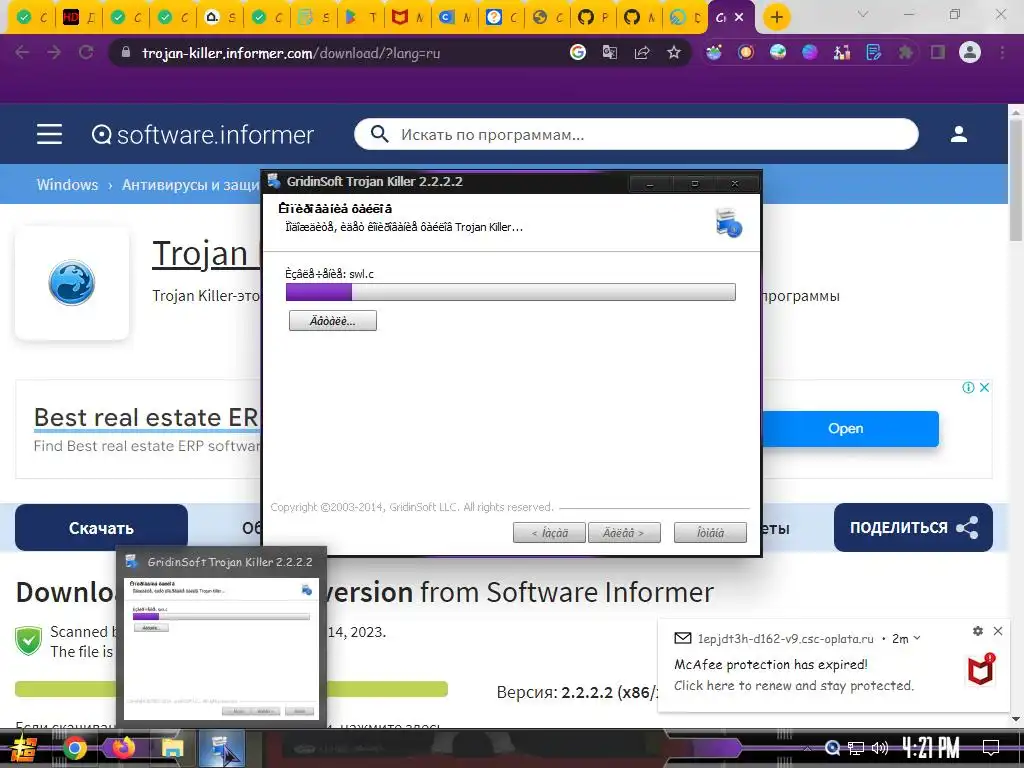Close the current active browser tab
1024x768 pixels.
click(x=739, y=18)
